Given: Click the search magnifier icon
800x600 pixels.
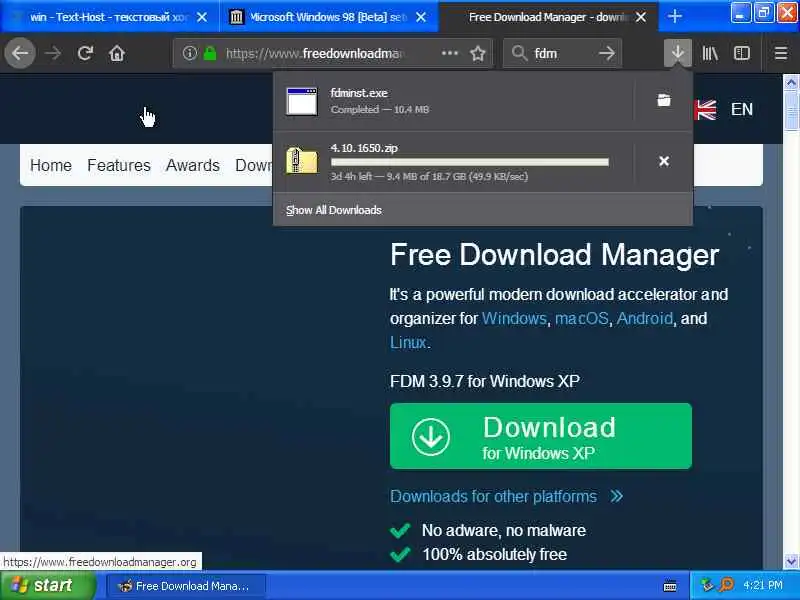Looking at the screenshot, I should (x=519, y=53).
